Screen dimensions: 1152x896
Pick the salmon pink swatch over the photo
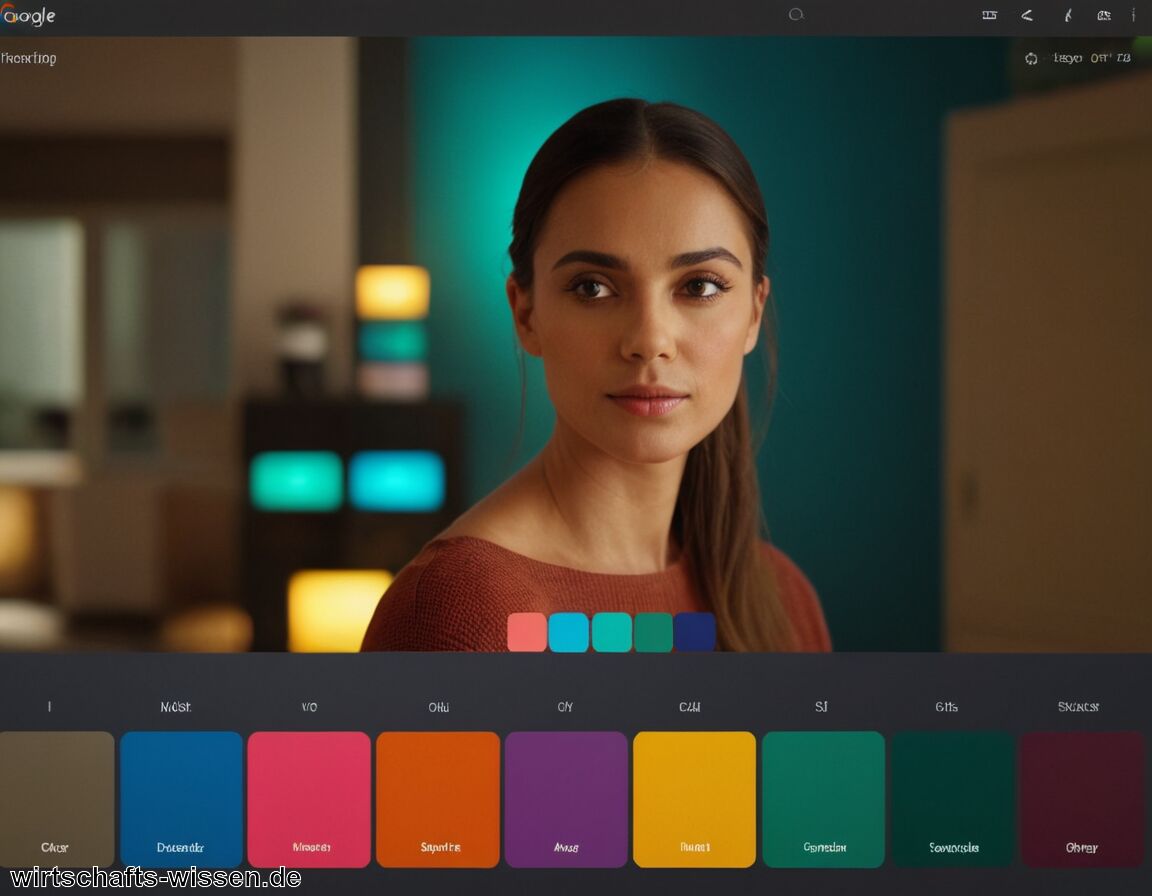point(527,632)
